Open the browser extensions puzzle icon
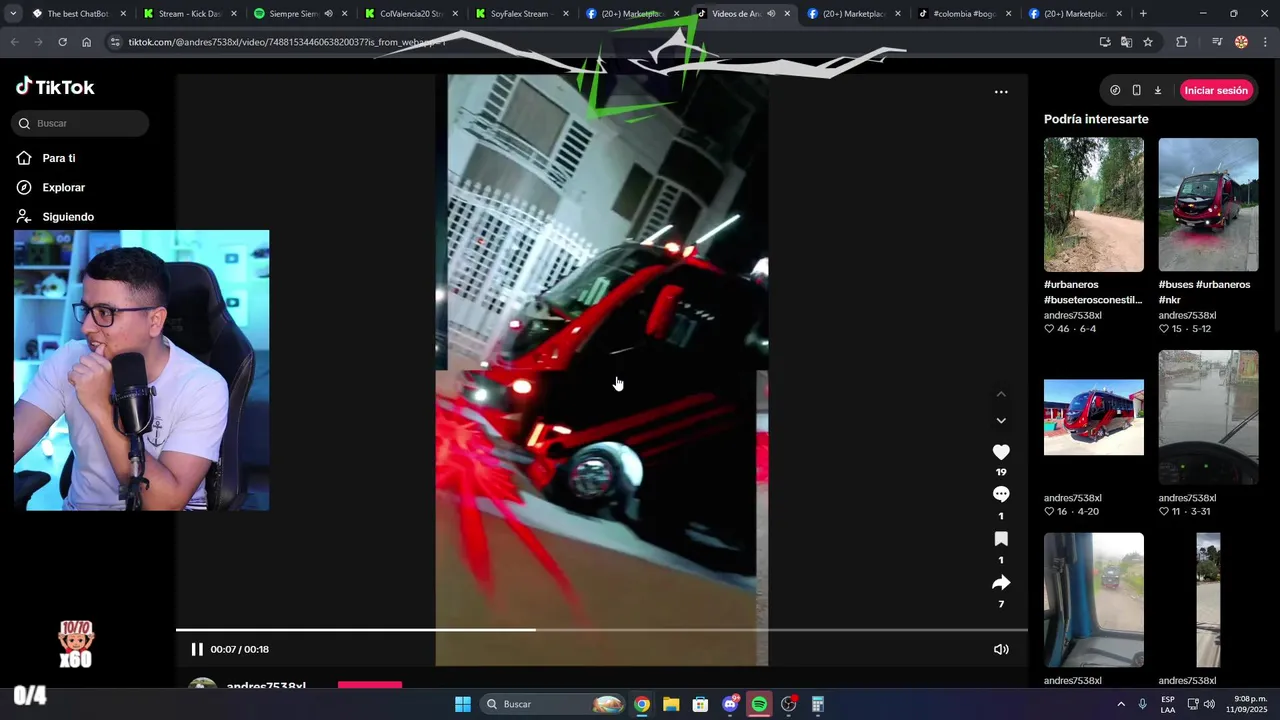 pyautogui.click(x=1182, y=42)
